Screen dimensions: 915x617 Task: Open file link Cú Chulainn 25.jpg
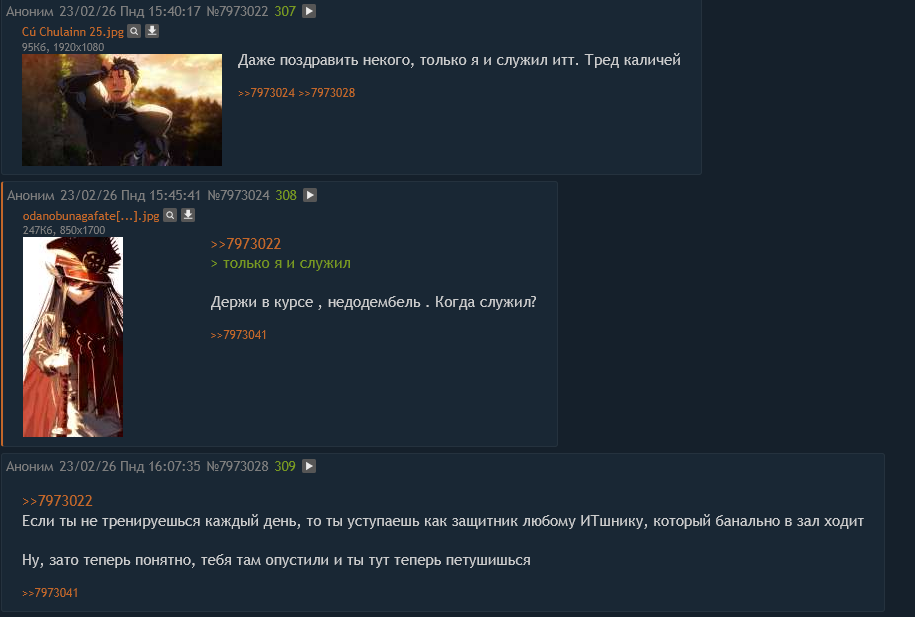(73, 32)
